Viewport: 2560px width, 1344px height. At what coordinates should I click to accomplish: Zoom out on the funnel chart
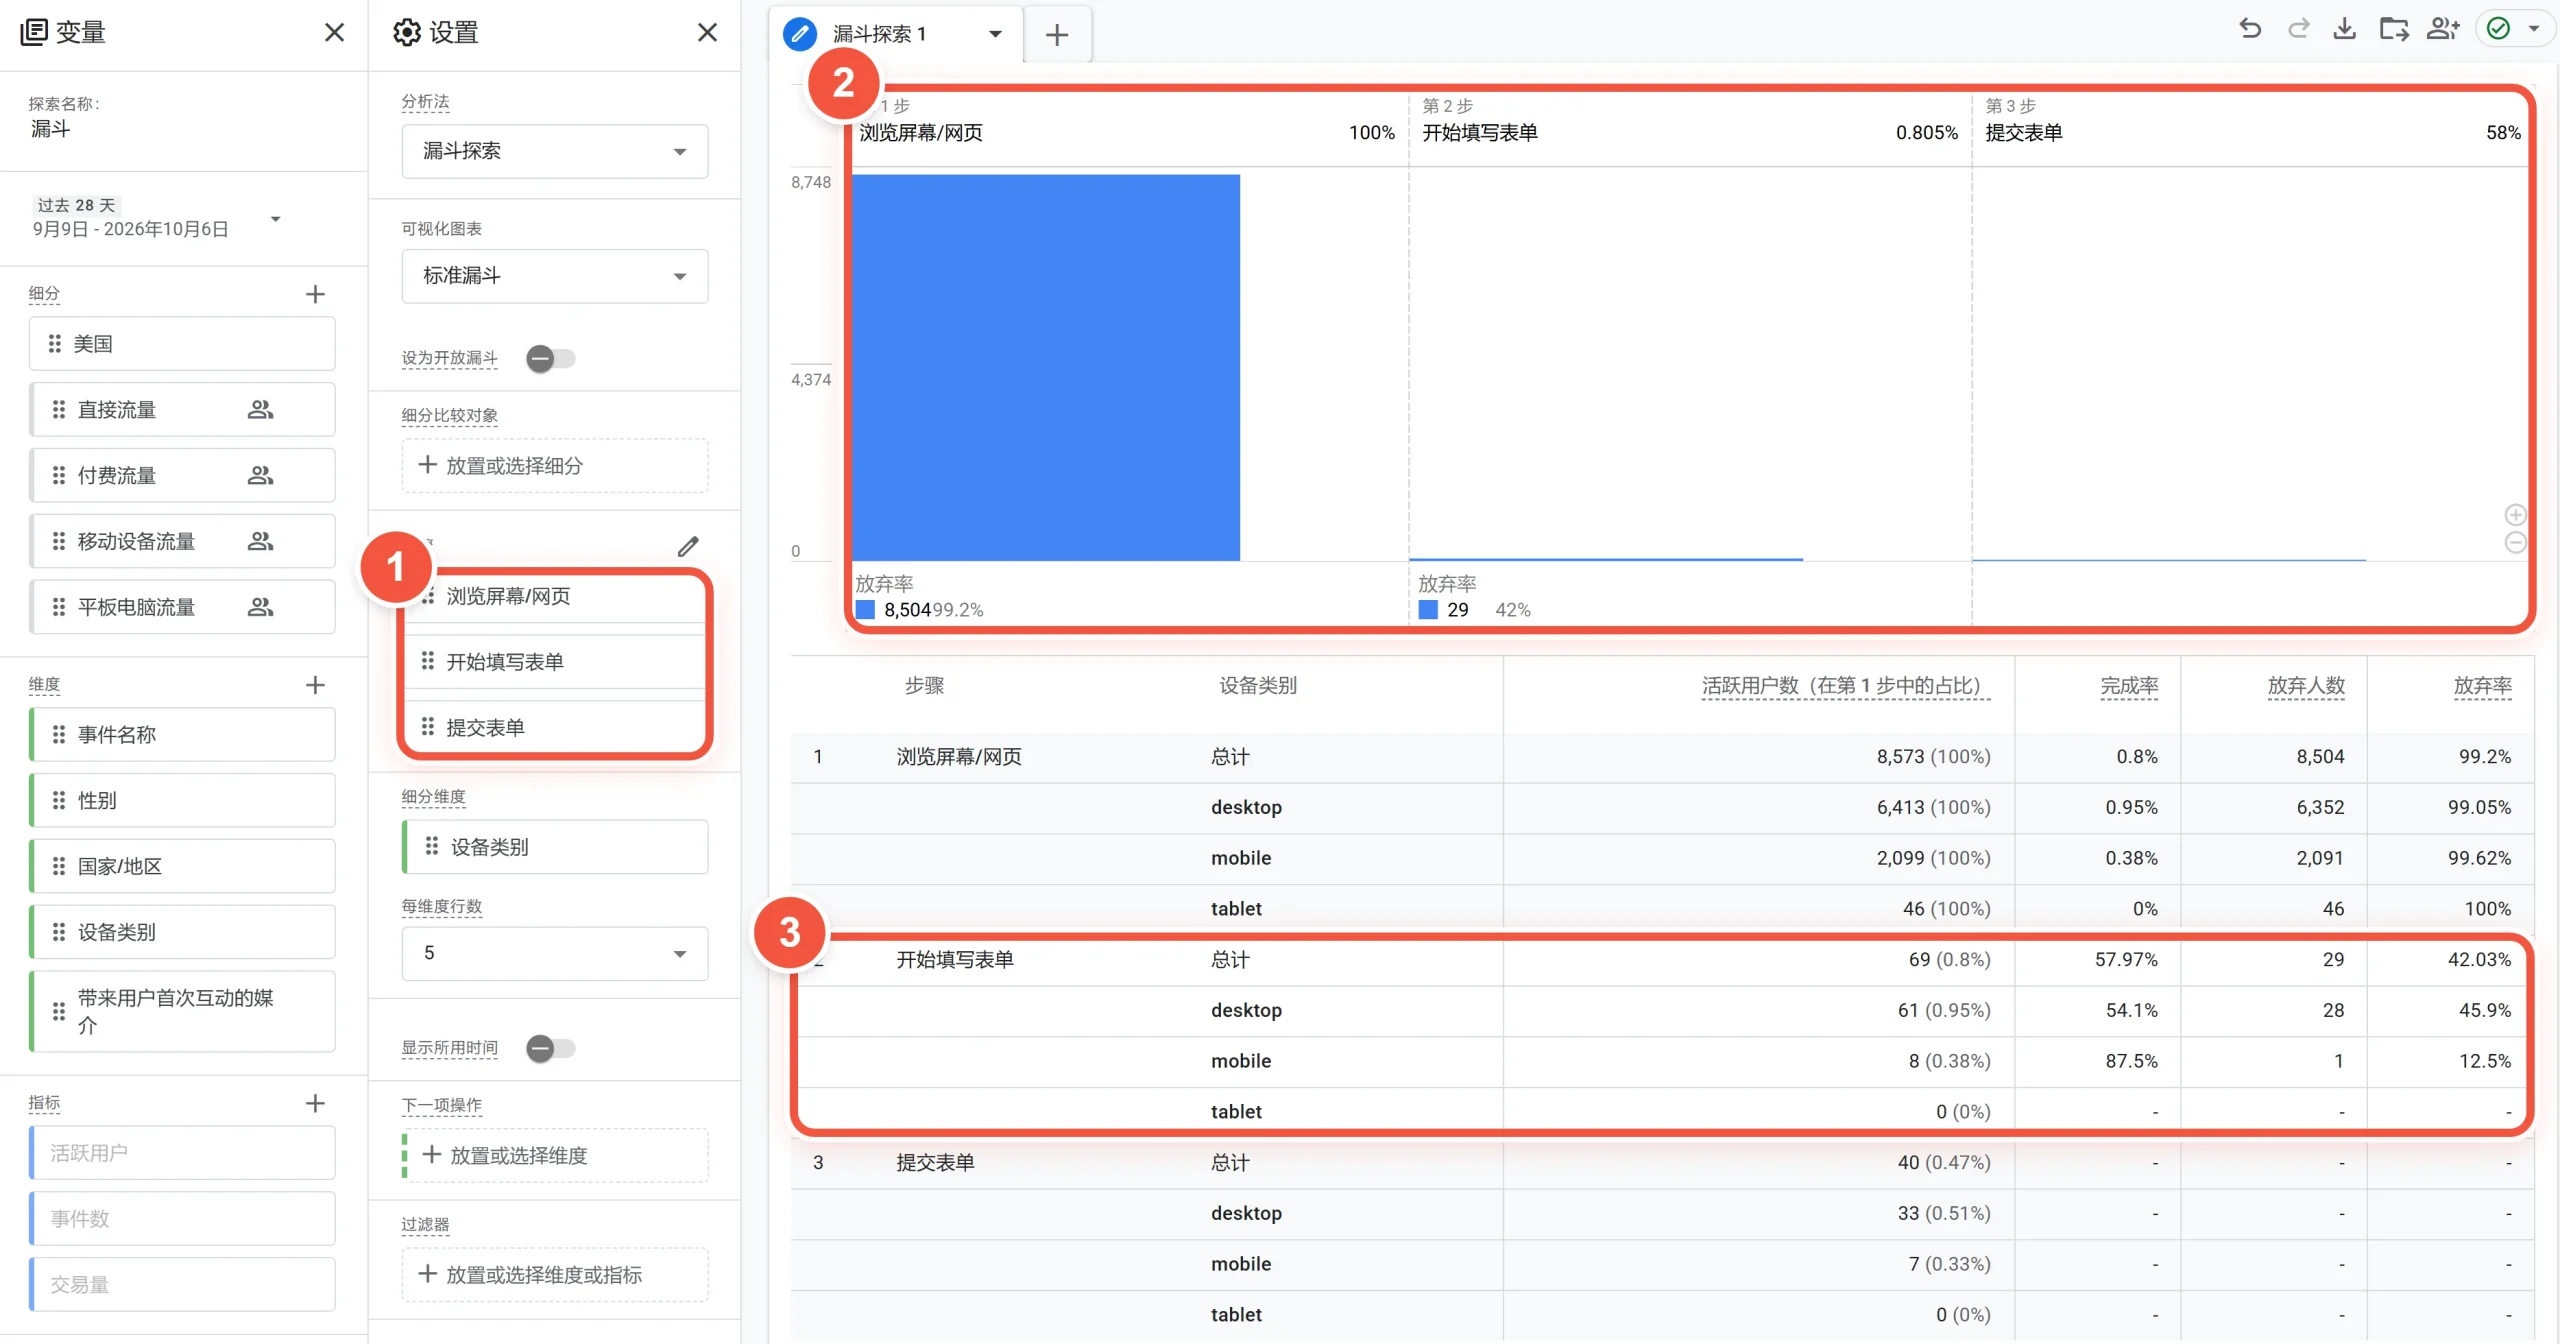click(2516, 542)
